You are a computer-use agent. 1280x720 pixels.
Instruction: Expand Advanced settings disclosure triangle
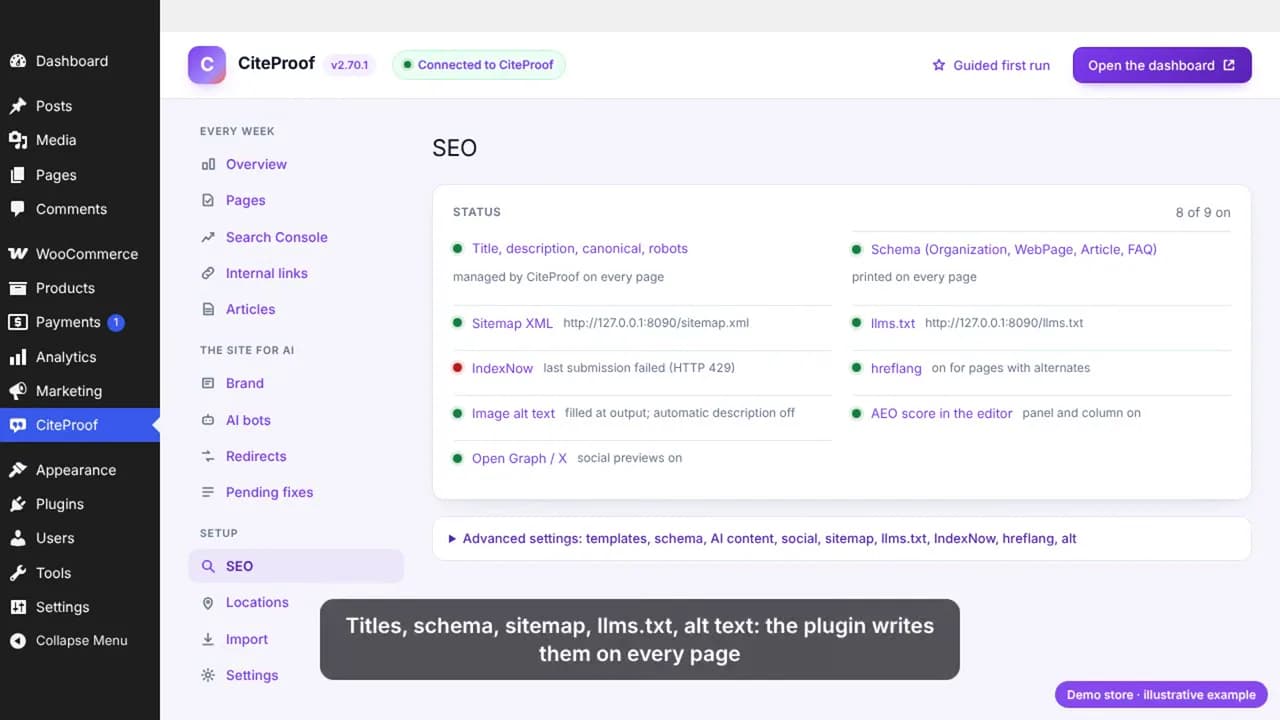(x=452, y=539)
